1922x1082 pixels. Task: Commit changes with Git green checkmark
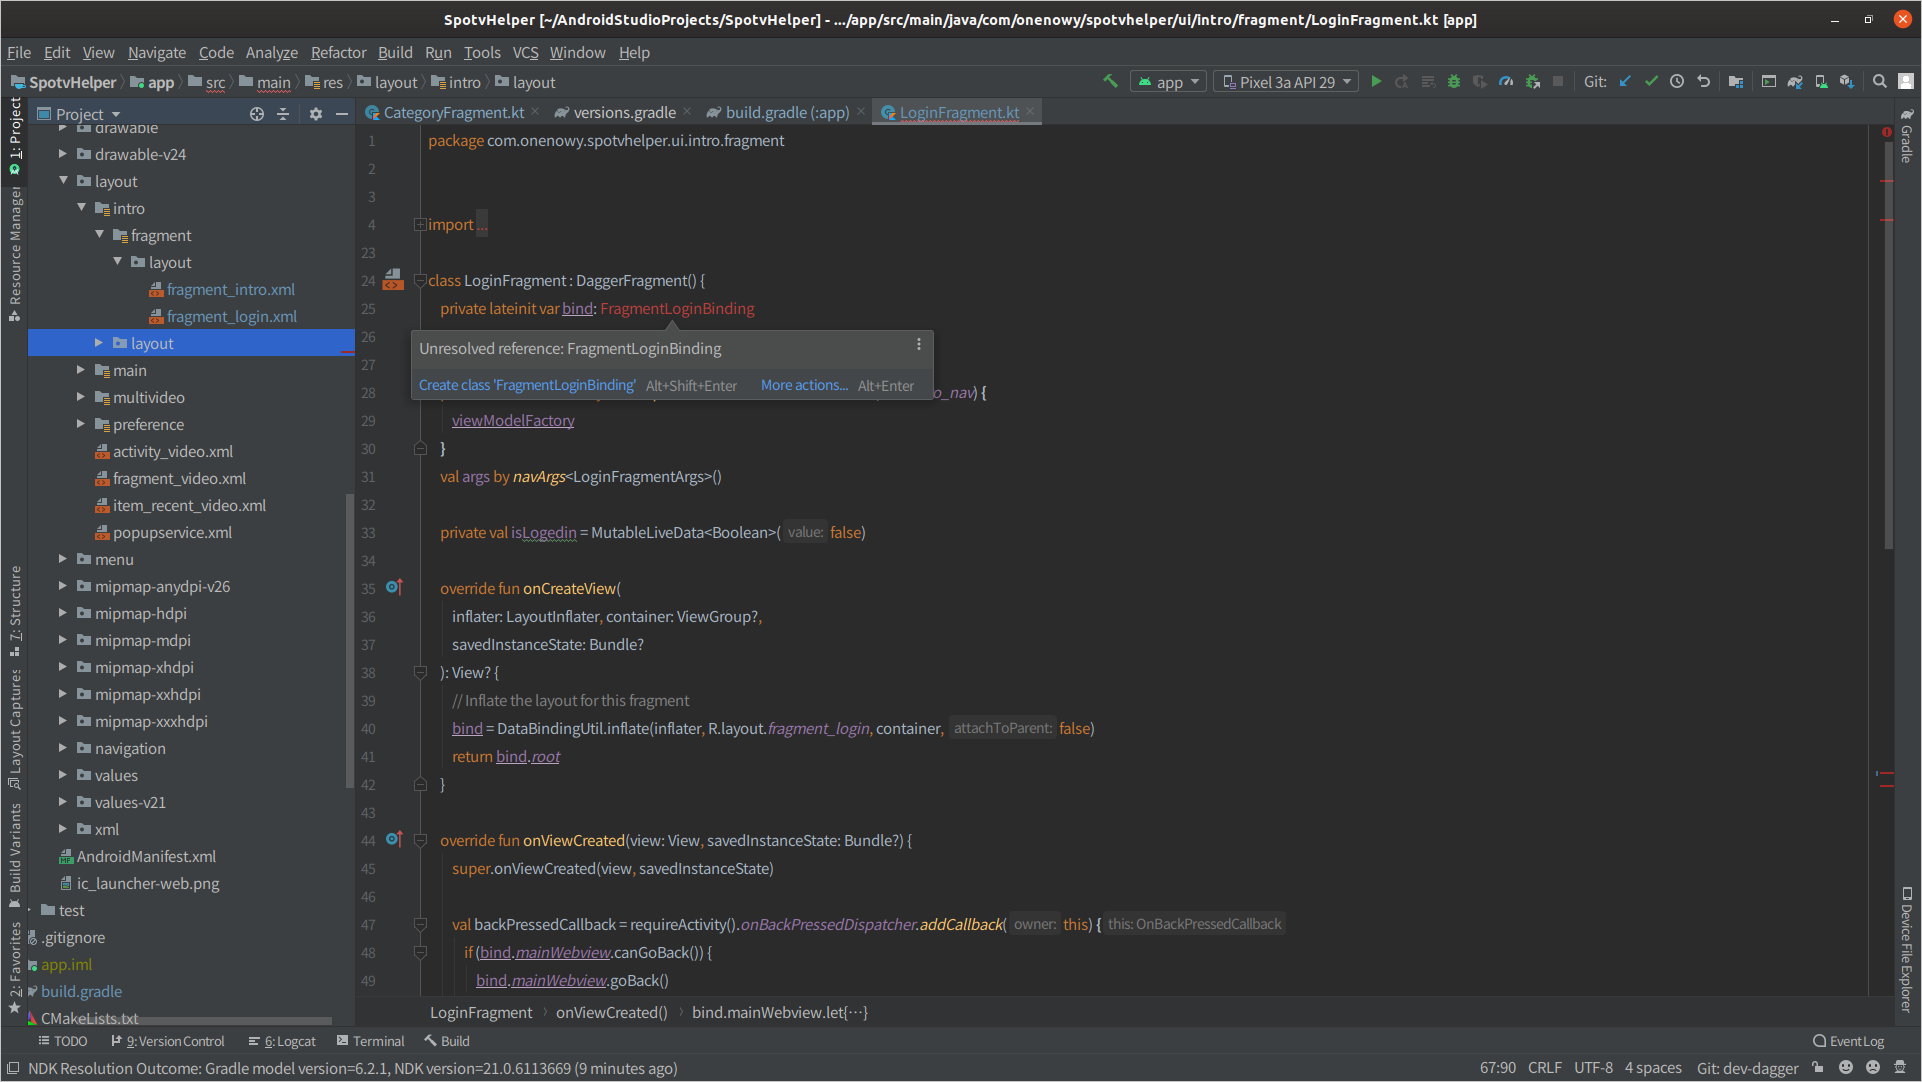[1651, 82]
